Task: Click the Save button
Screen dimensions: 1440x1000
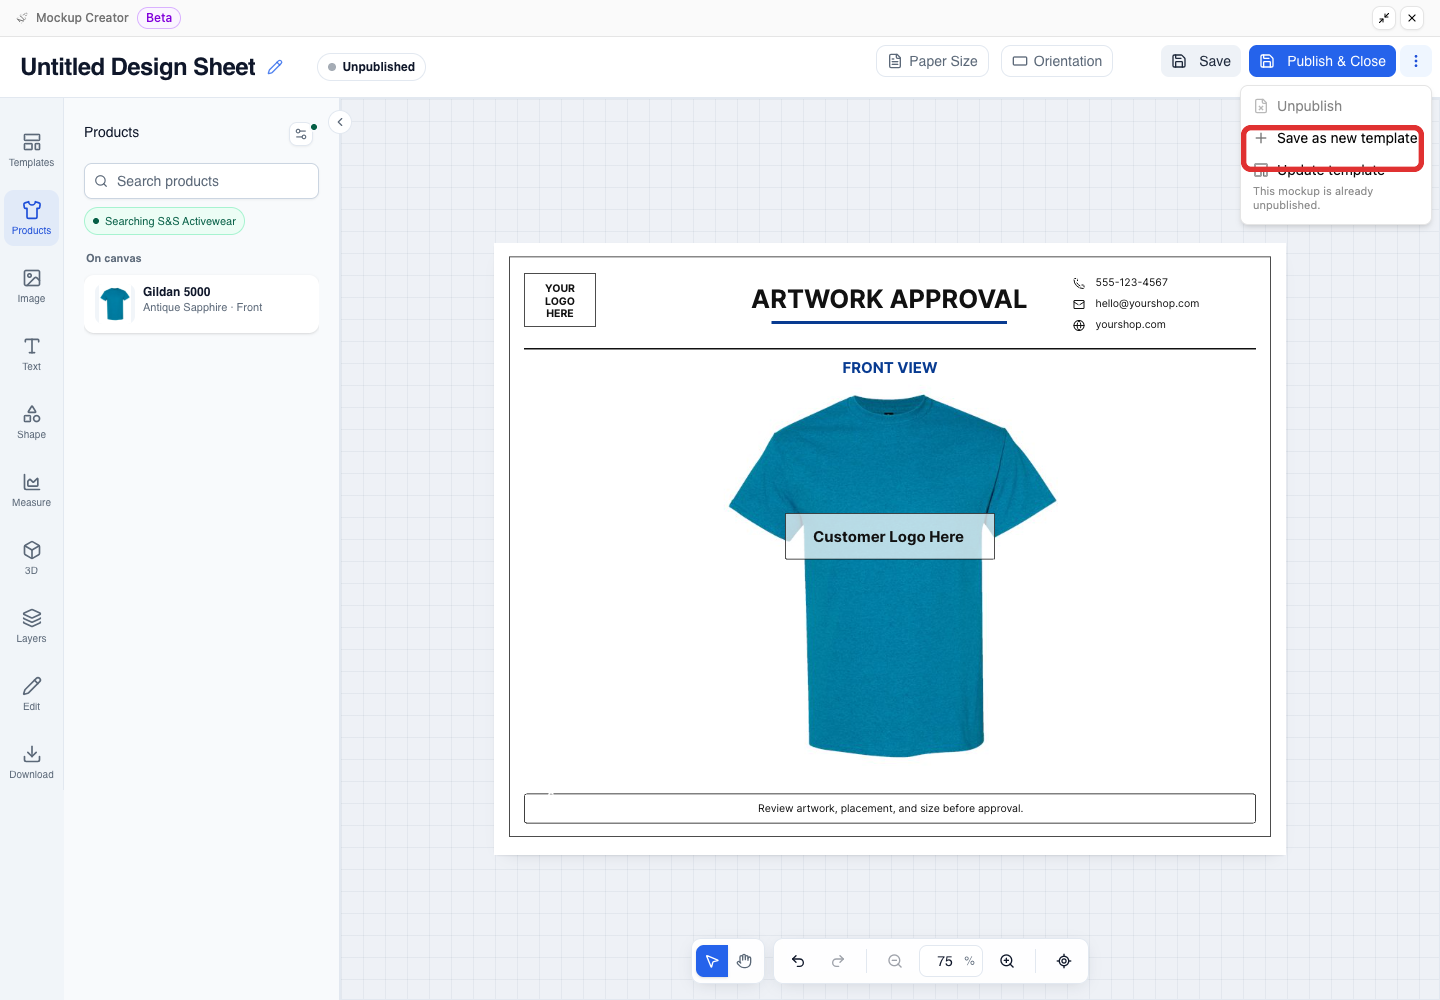Action: tap(1201, 61)
